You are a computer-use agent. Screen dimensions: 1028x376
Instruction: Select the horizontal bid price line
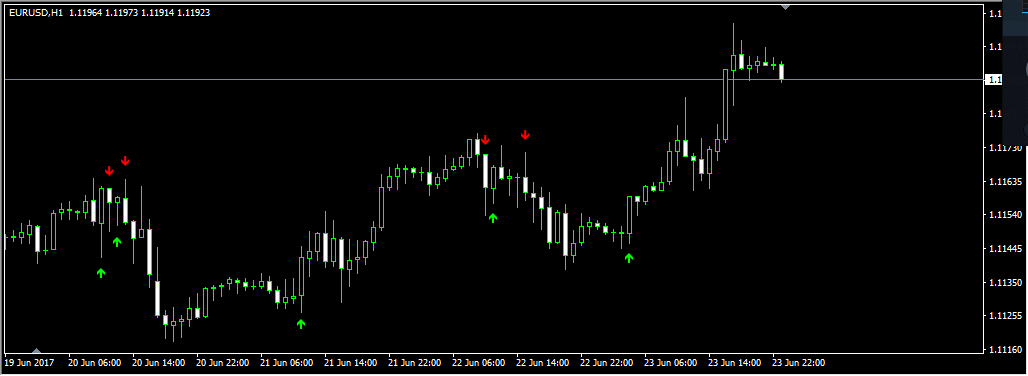click(x=492, y=79)
